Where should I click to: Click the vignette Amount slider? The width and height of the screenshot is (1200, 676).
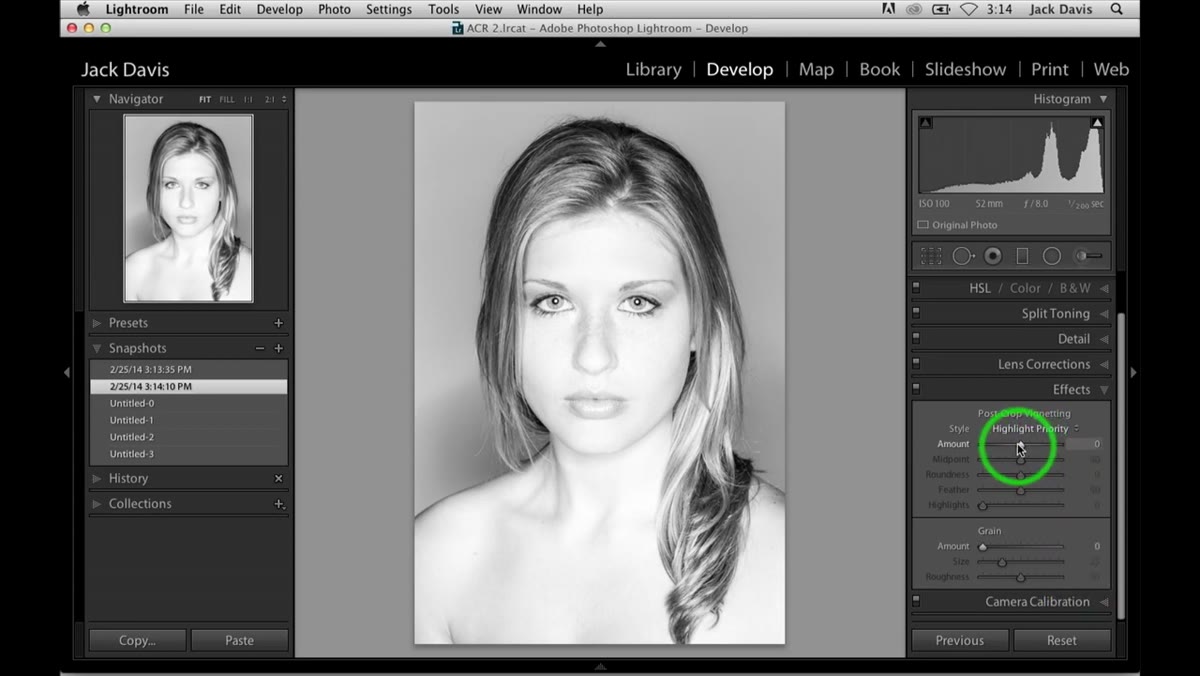[x=1020, y=444]
